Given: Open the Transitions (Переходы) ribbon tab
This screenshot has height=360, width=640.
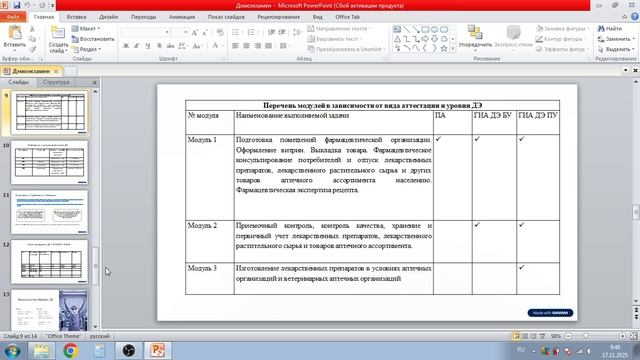Looking at the screenshot, I should point(144,17).
